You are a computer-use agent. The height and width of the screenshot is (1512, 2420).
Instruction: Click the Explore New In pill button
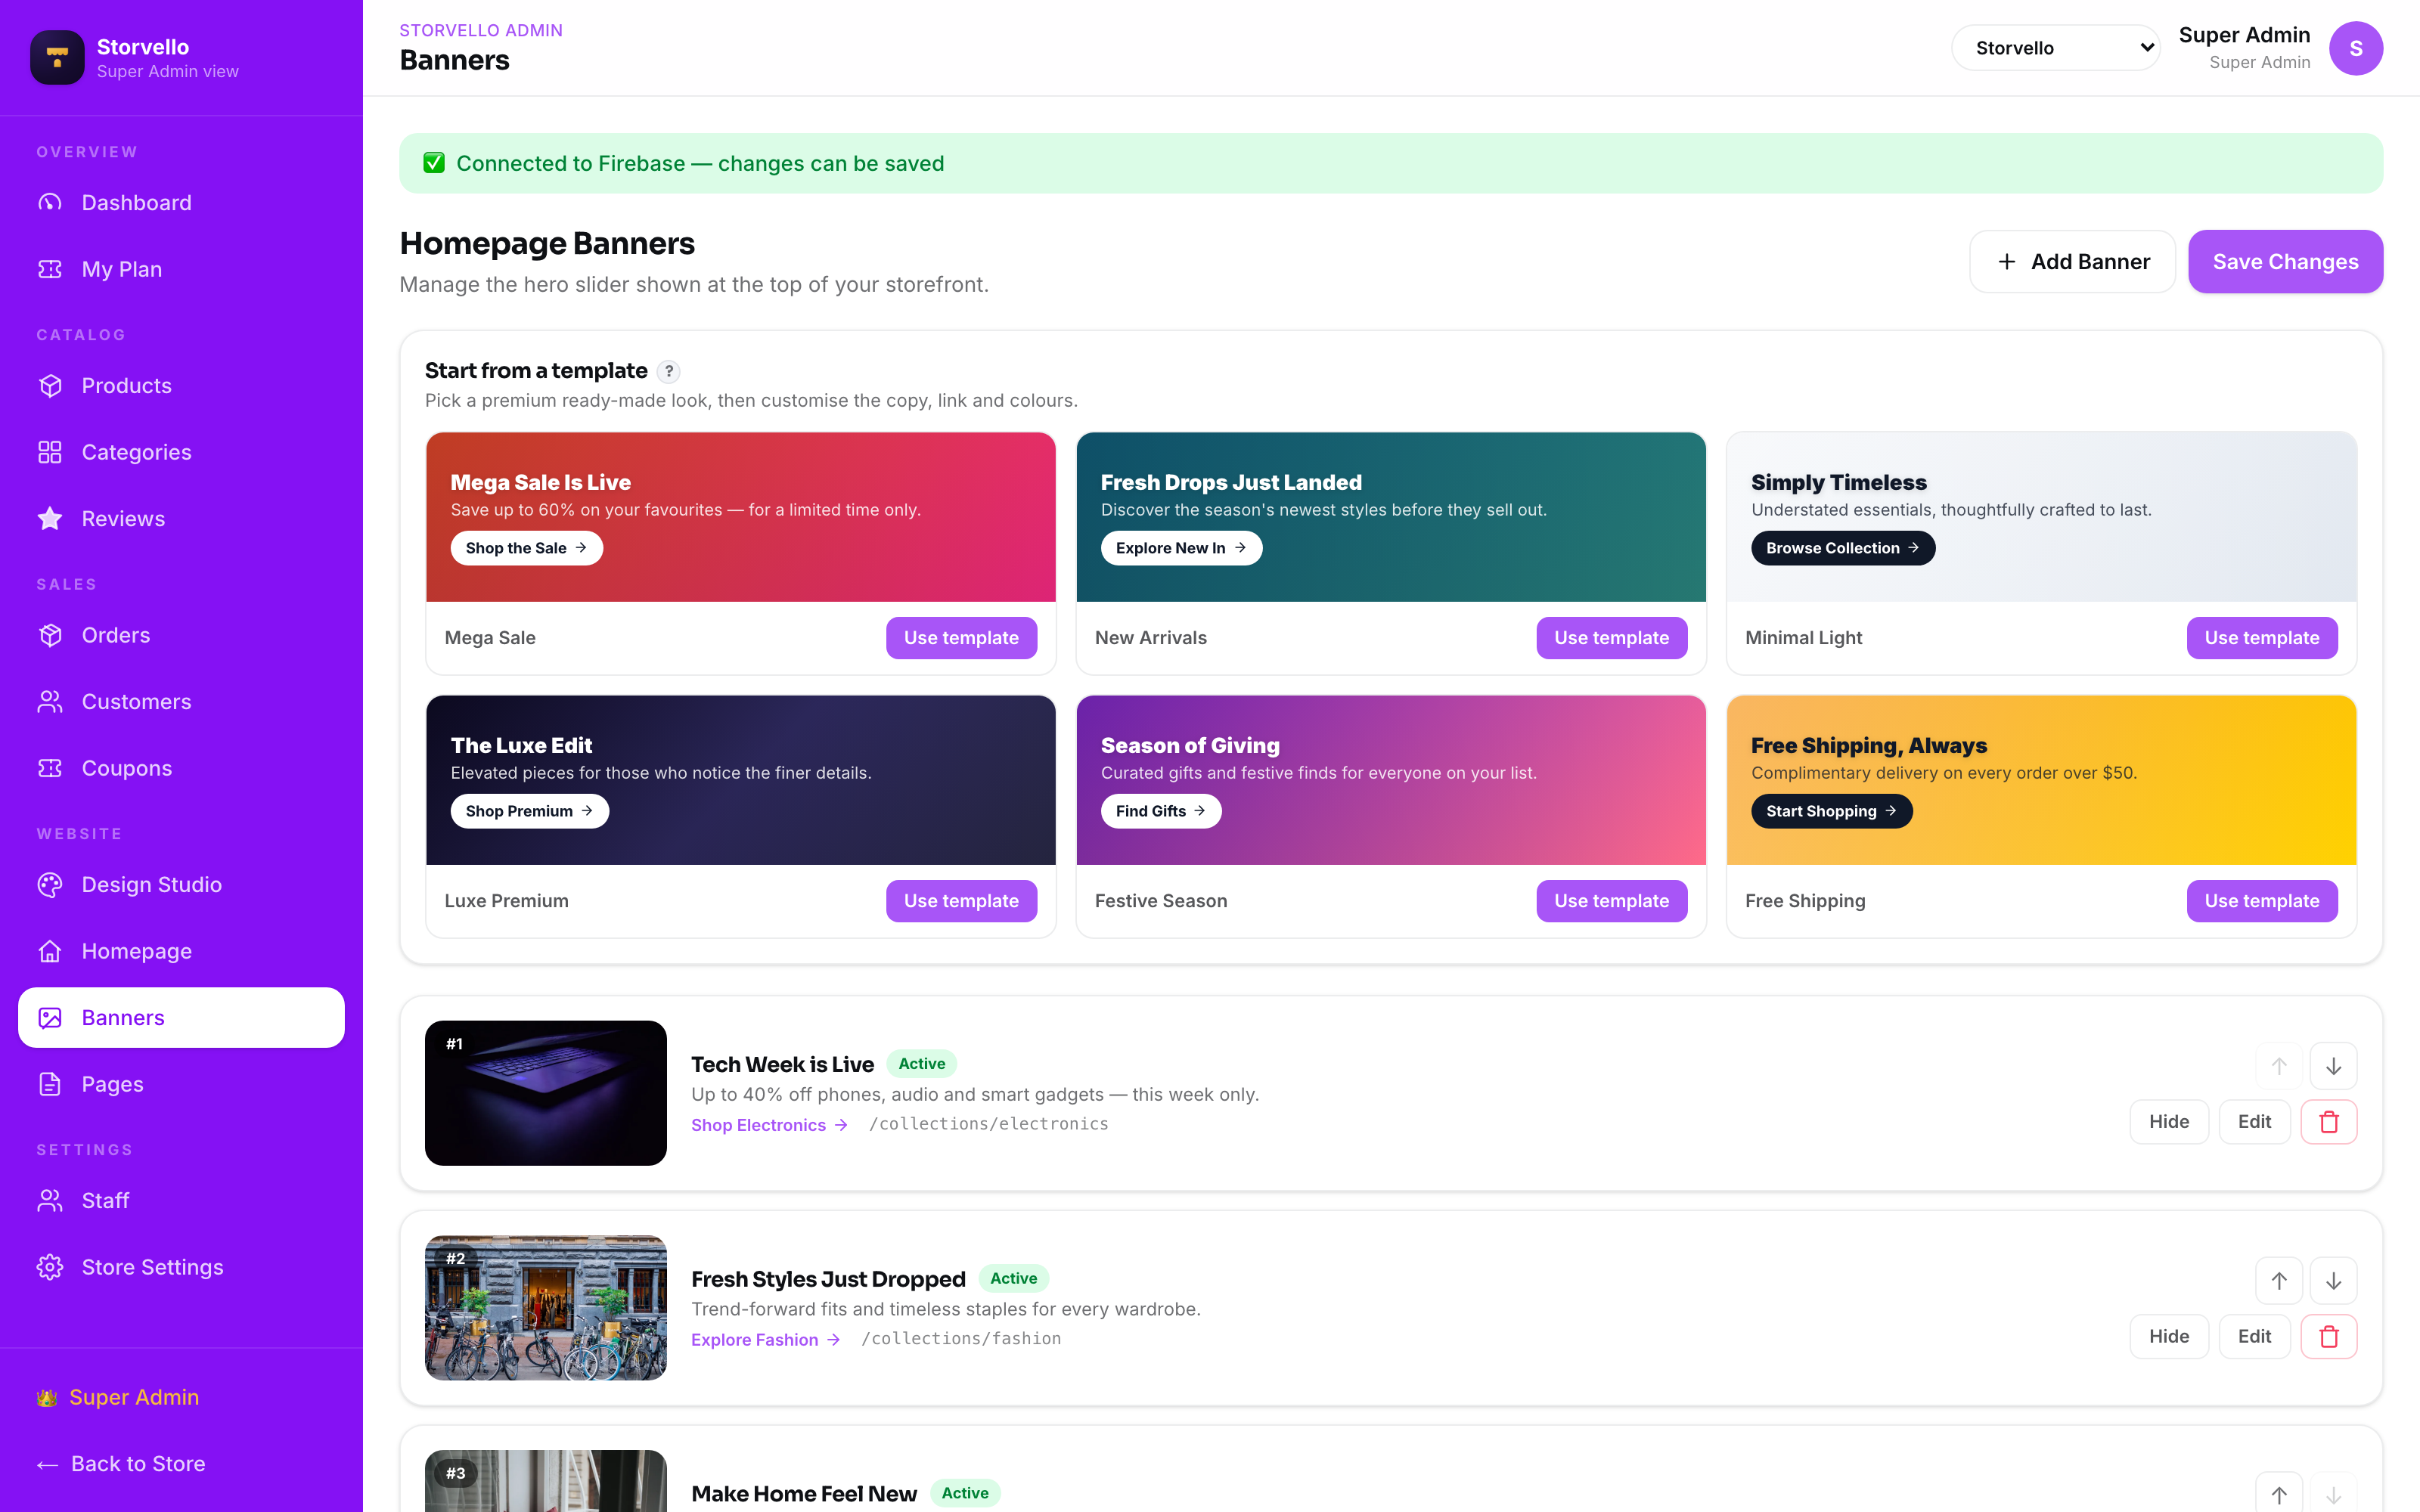(x=1181, y=548)
